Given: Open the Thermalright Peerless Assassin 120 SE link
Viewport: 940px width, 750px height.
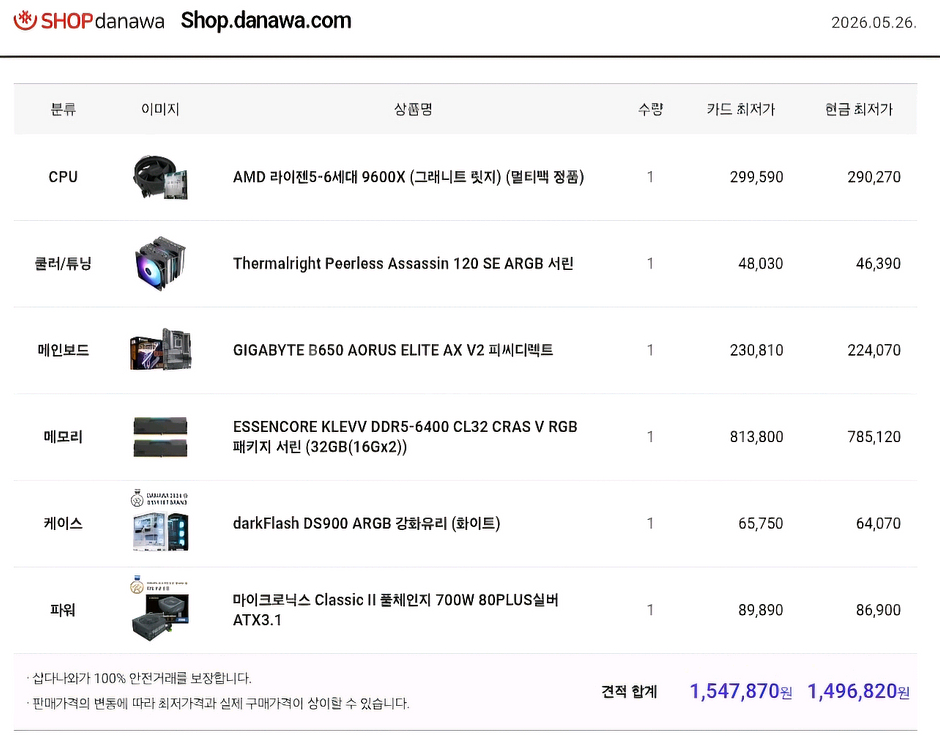Looking at the screenshot, I should (403, 264).
